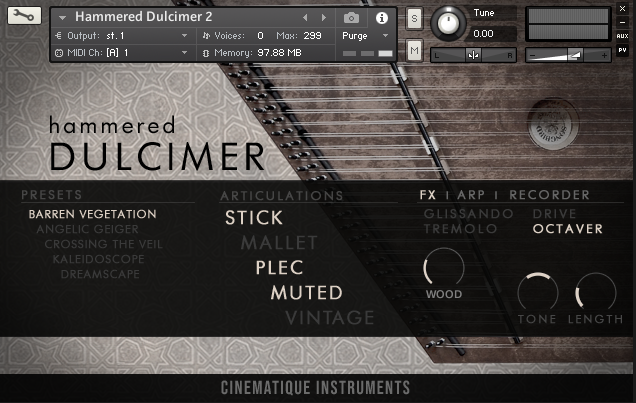This screenshot has width=636, height=403.
Task: Adjust the Length knob
Action: tap(595, 292)
